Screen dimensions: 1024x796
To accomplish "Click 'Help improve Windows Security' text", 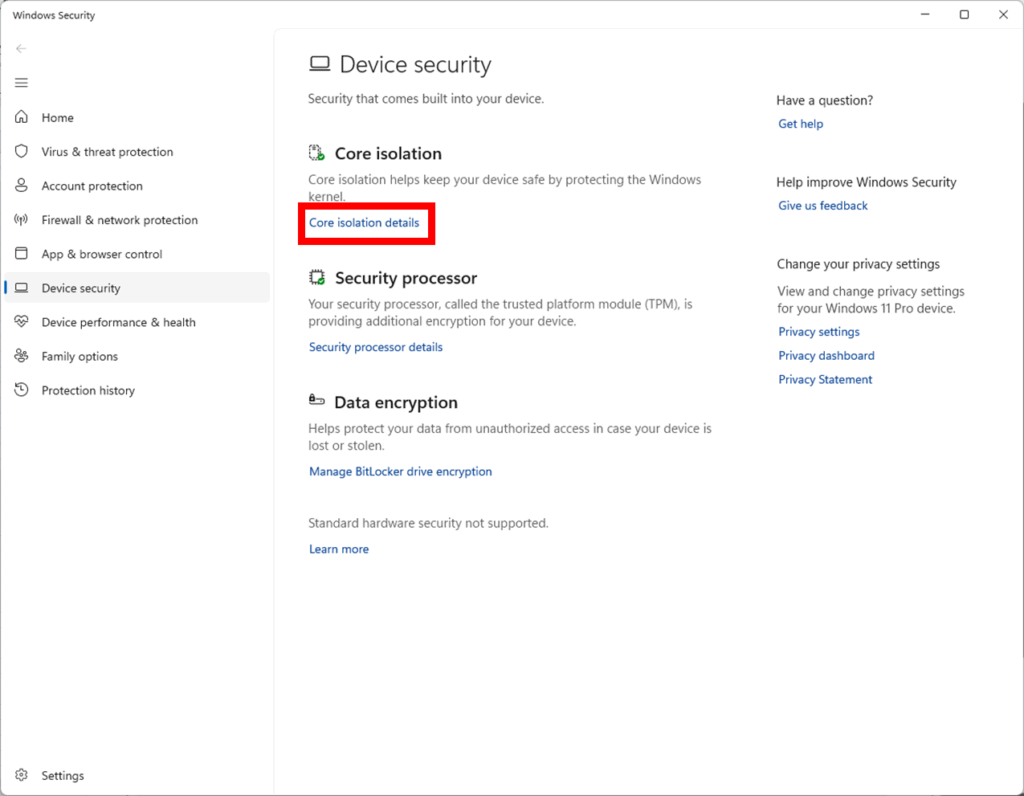I will 866,182.
